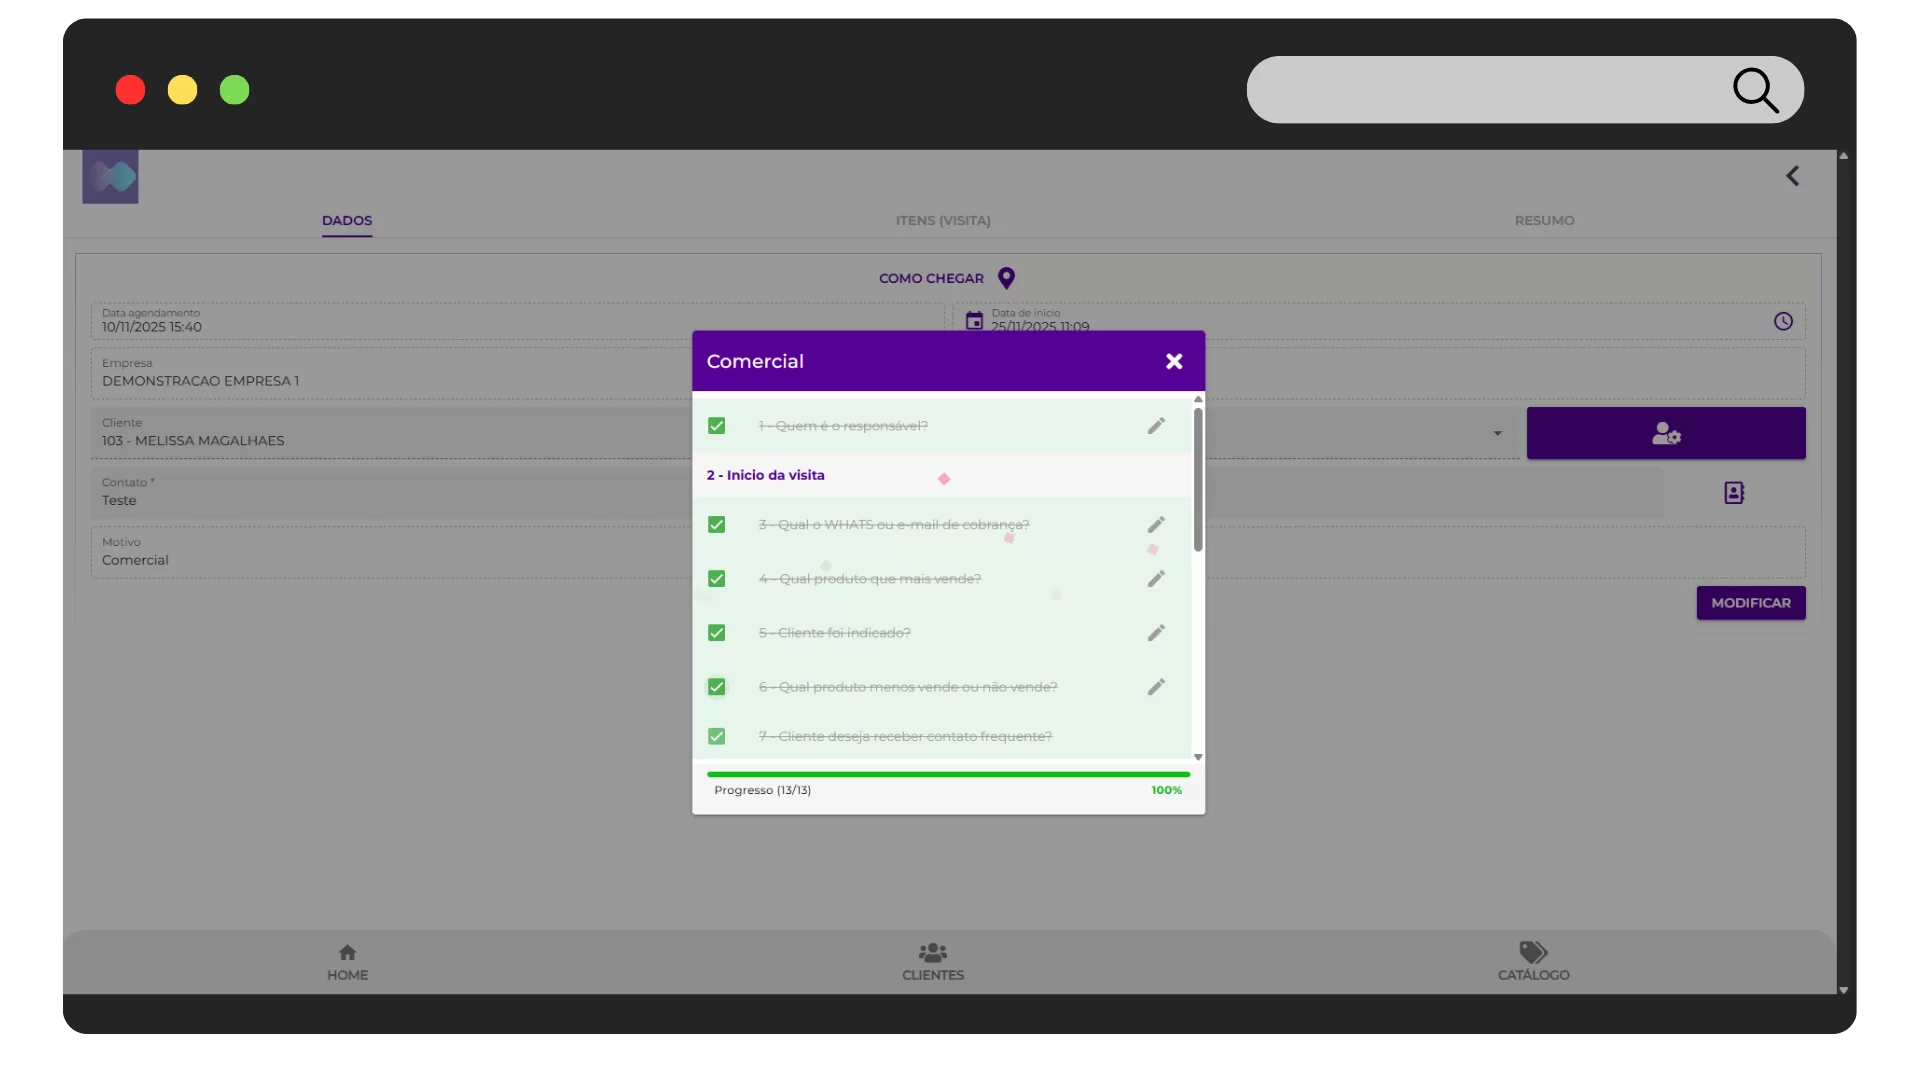Image resolution: width=1920 pixels, height=1080 pixels.
Task: Open the contact card icon
Action: point(1734,492)
